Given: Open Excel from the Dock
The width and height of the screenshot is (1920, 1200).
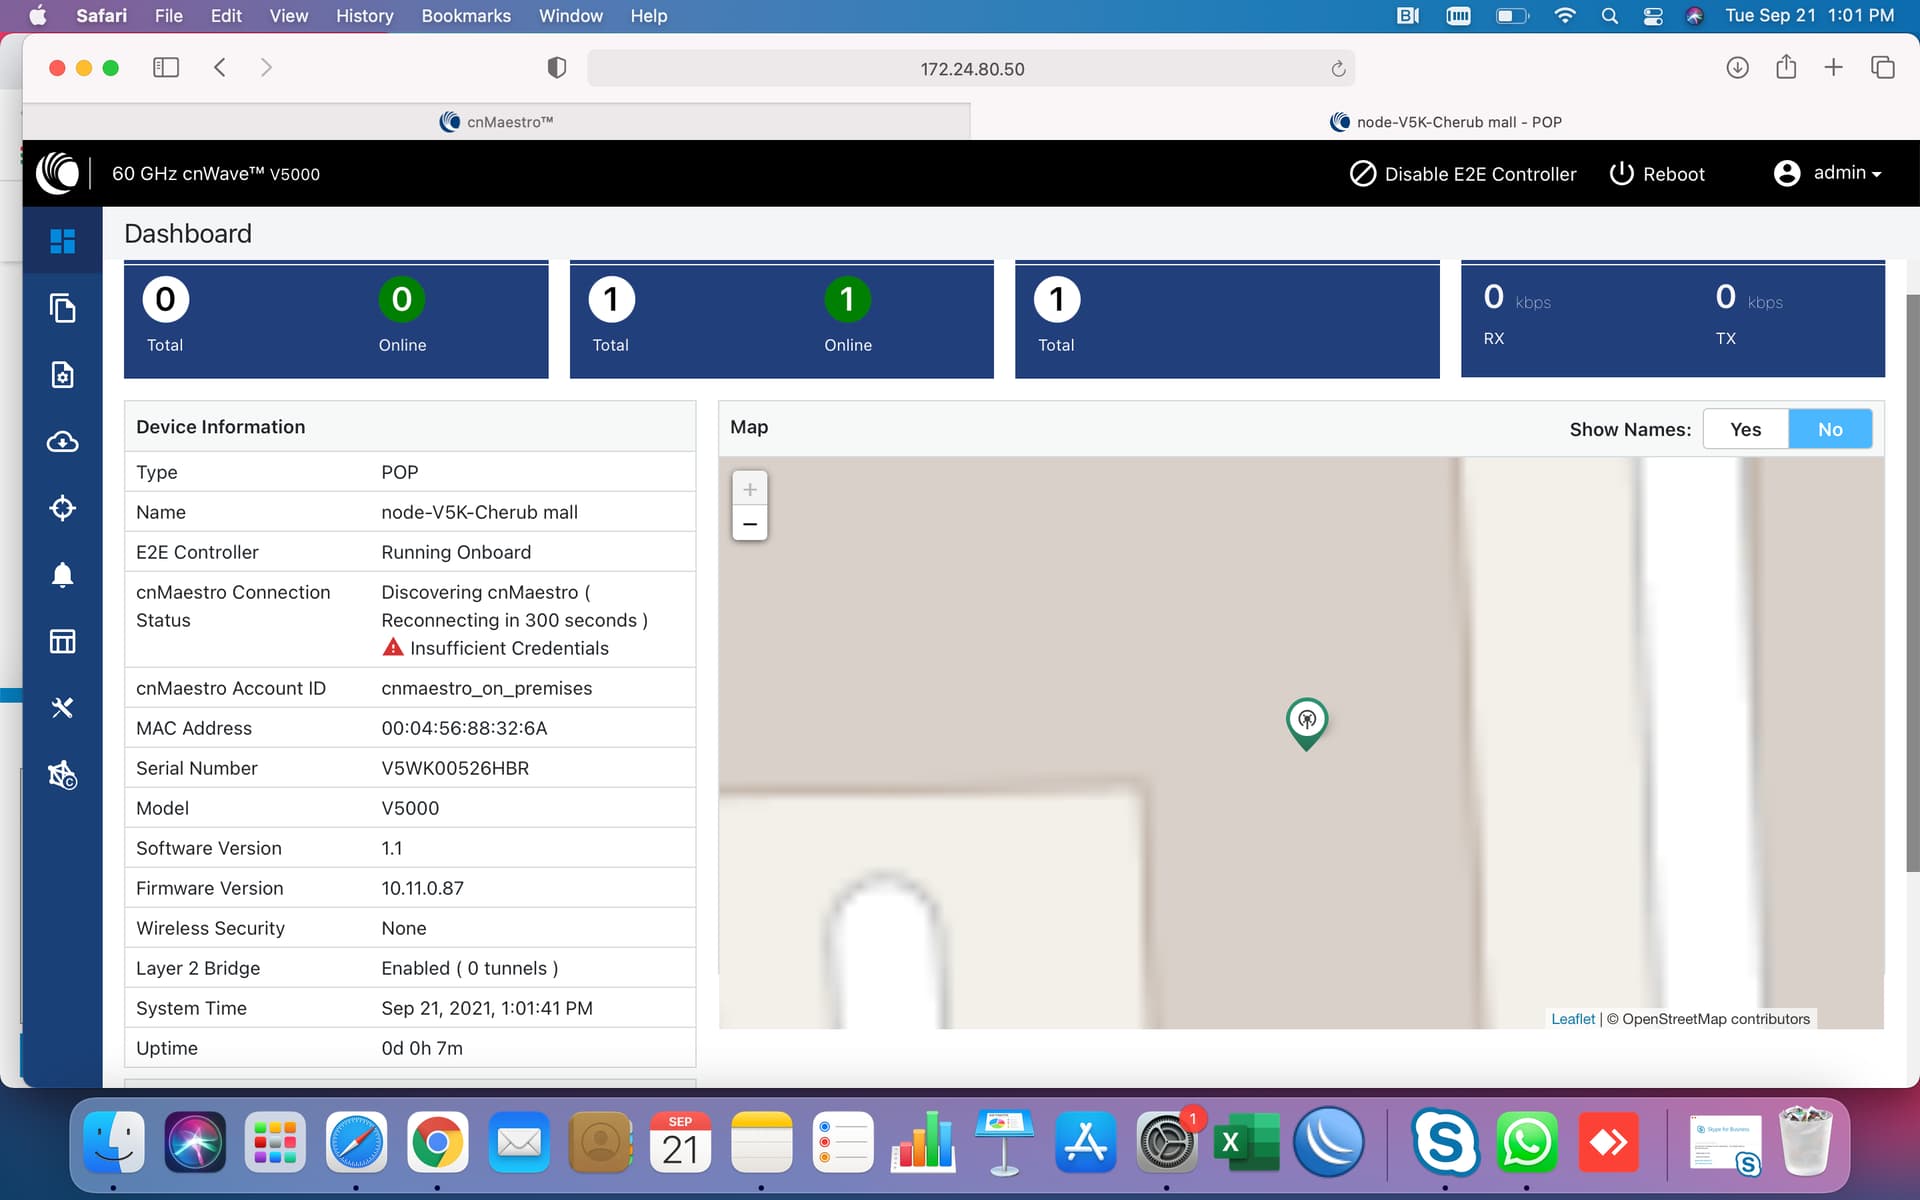Looking at the screenshot, I should click(x=1247, y=1142).
